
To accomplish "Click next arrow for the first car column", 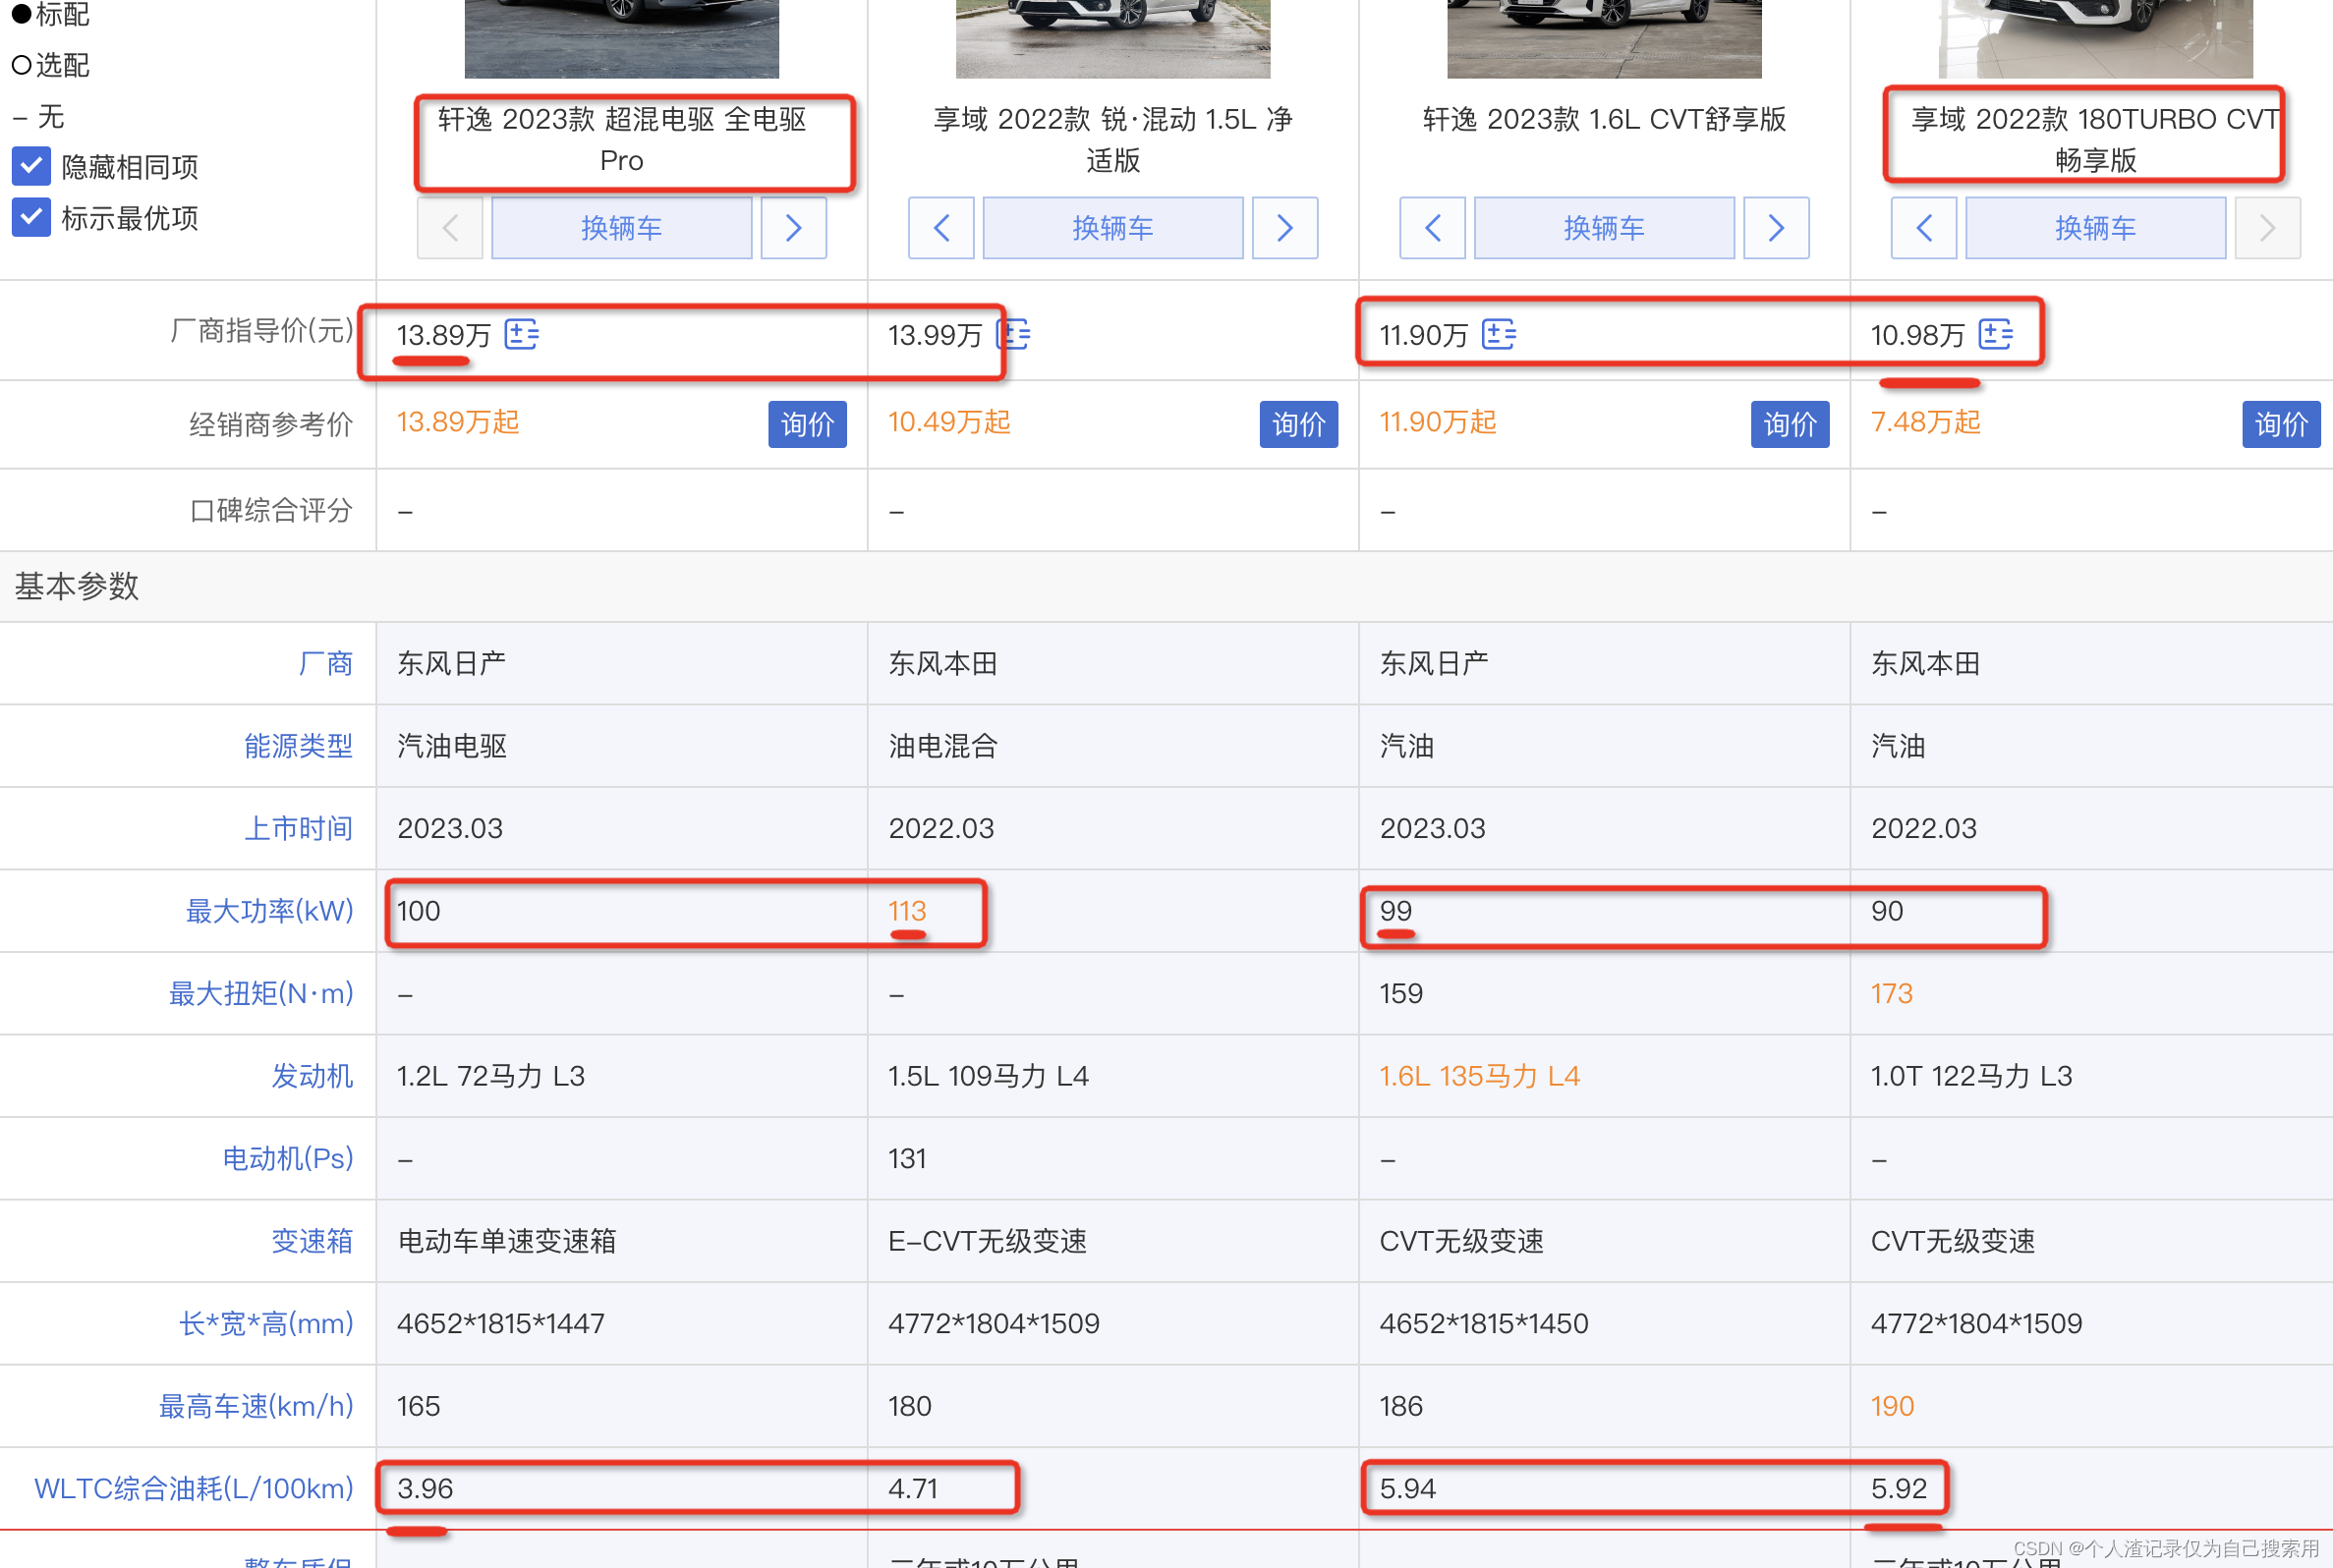I will coord(793,228).
